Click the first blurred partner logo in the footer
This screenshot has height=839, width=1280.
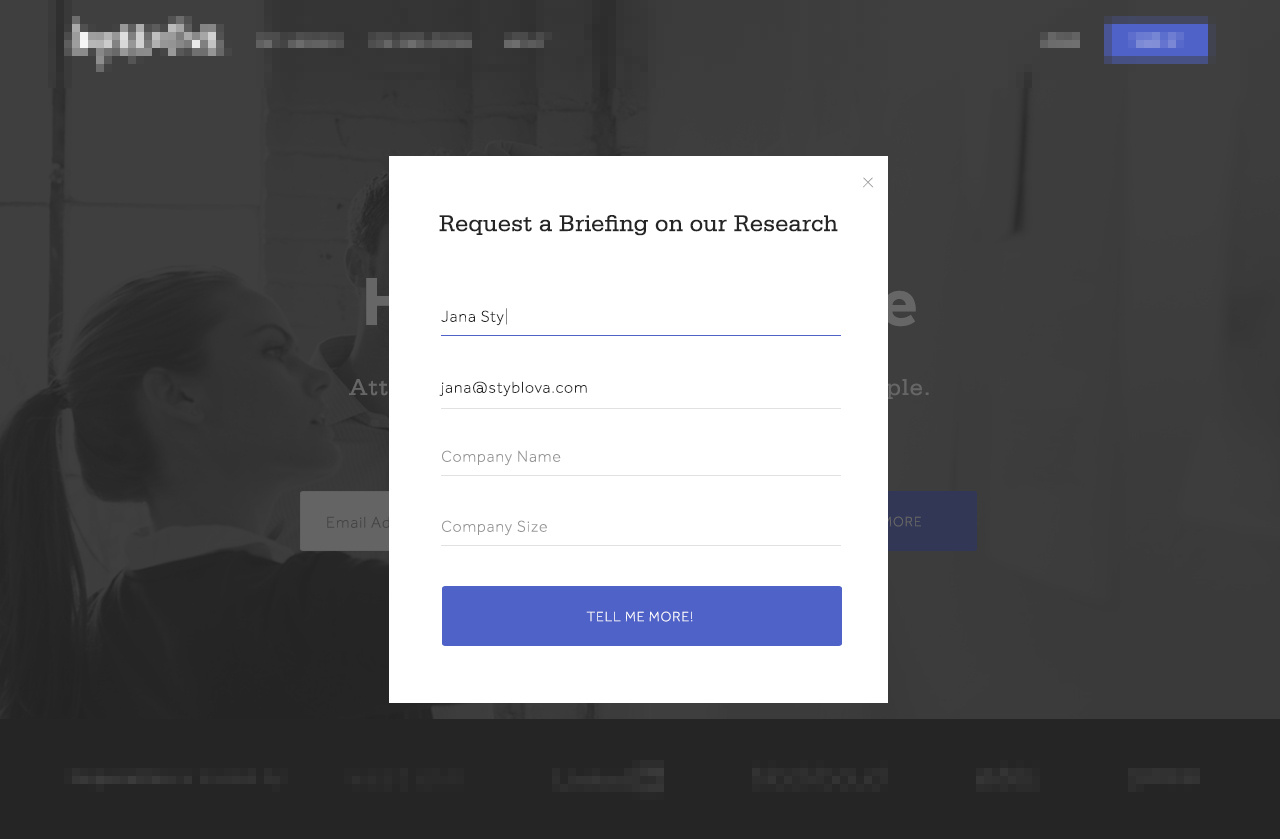click(x=405, y=778)
